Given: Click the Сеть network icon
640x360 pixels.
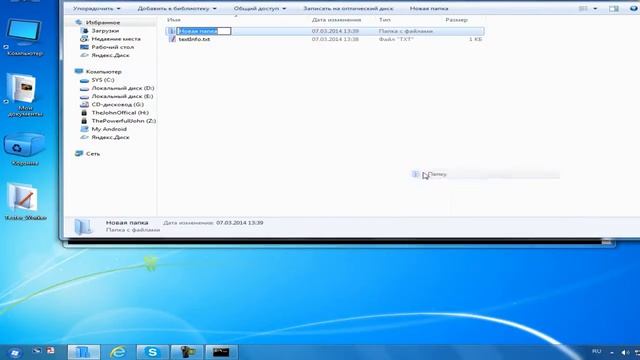Looking at the screenshot, I should (x=79, y=153).
